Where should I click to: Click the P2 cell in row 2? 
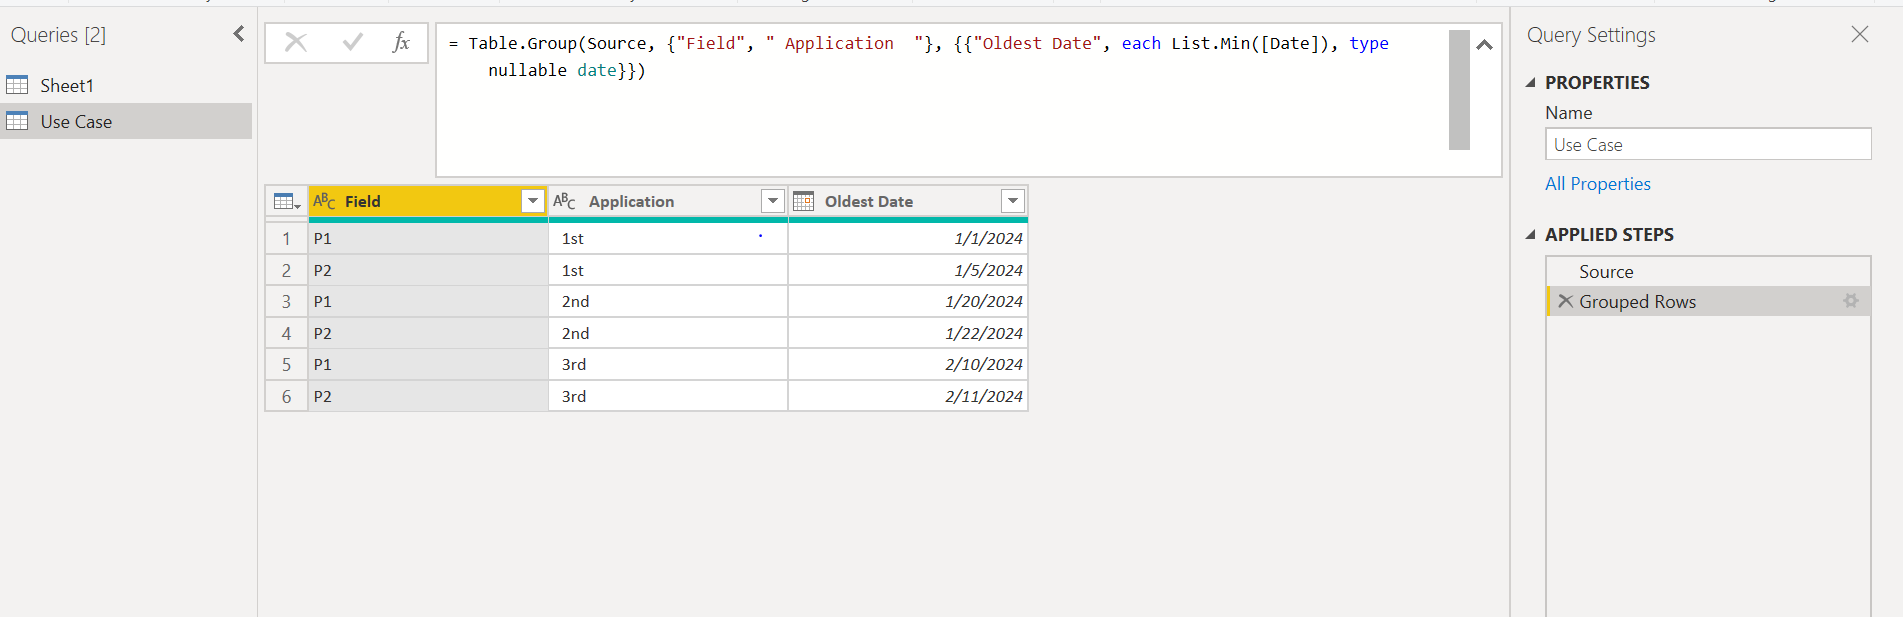click(x=428, y=270)
